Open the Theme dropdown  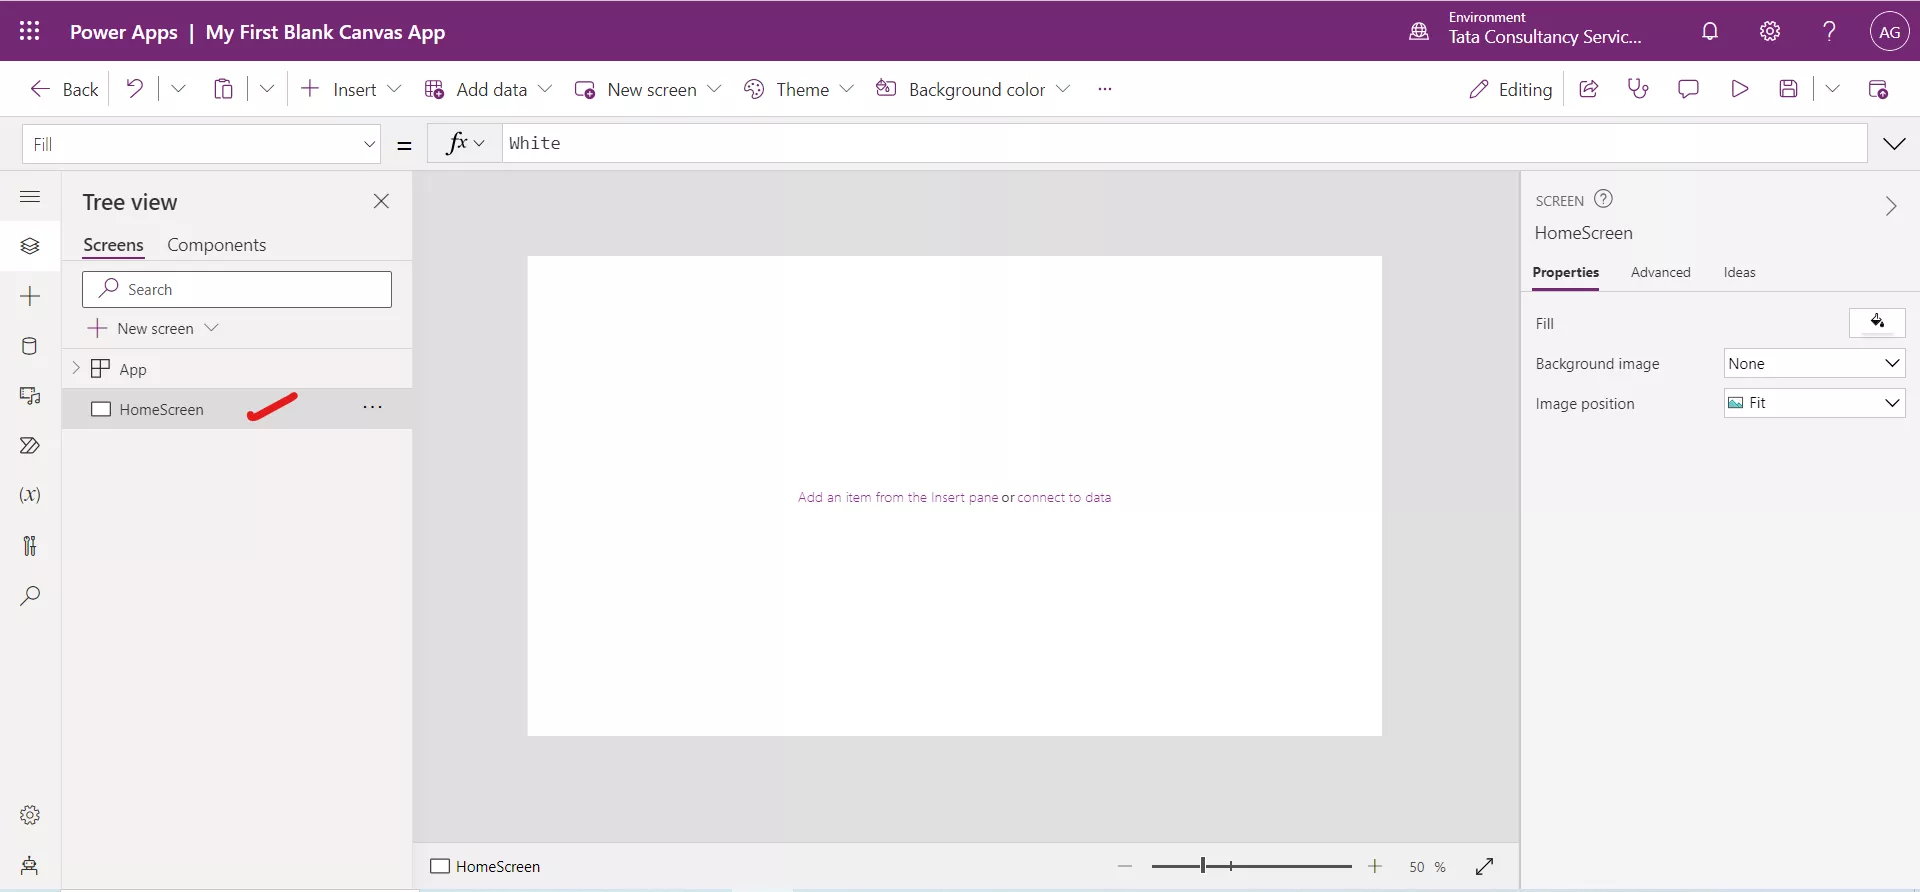(x=847, y=89)
